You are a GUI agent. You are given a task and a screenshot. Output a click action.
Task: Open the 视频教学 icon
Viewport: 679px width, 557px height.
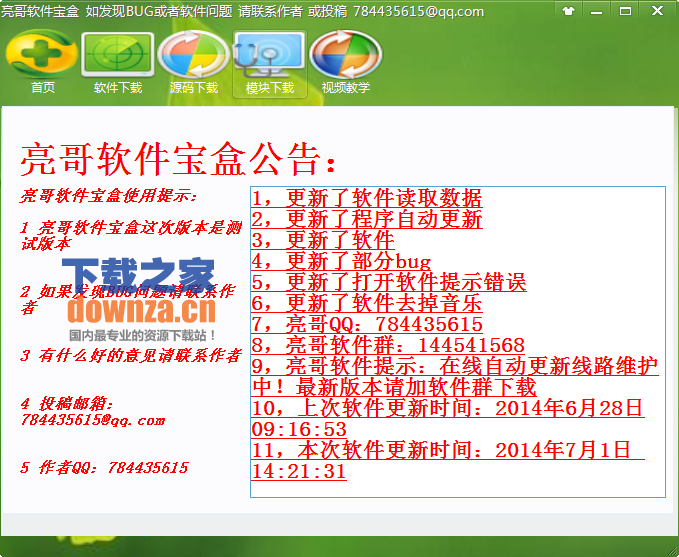pyautogui.click(x=346, y=64)
